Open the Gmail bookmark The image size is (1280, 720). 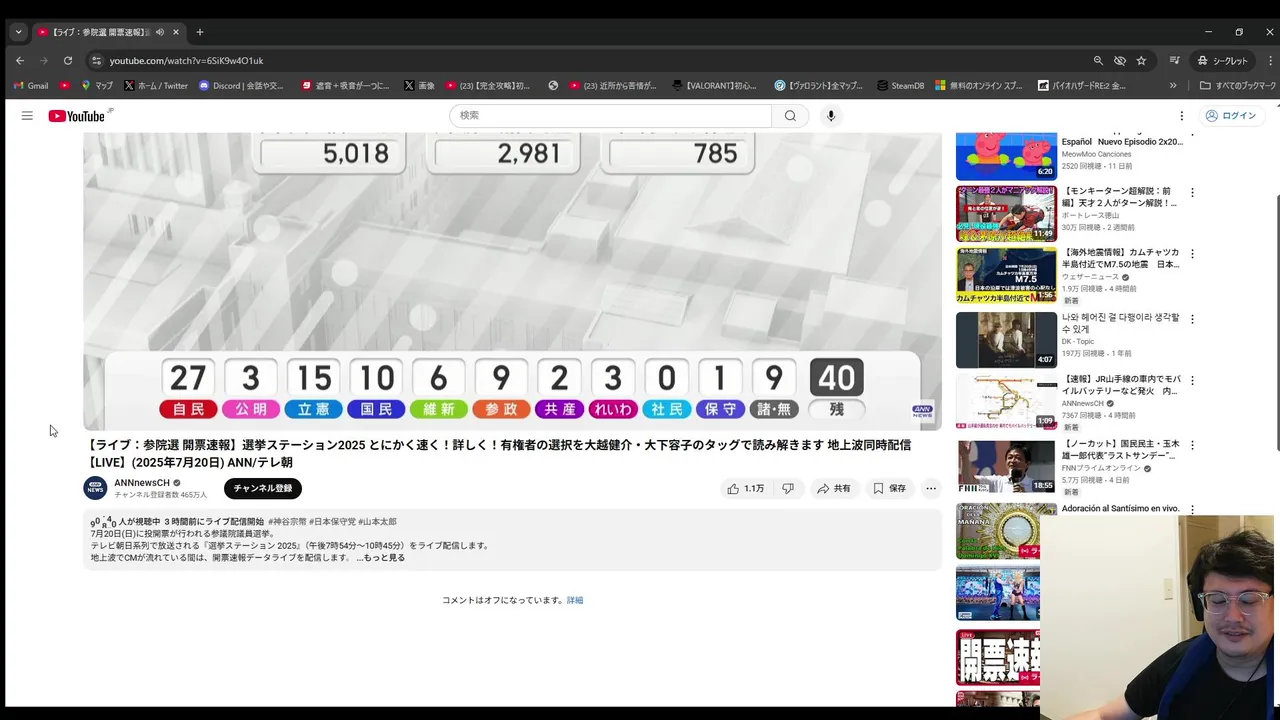[30, 86]
